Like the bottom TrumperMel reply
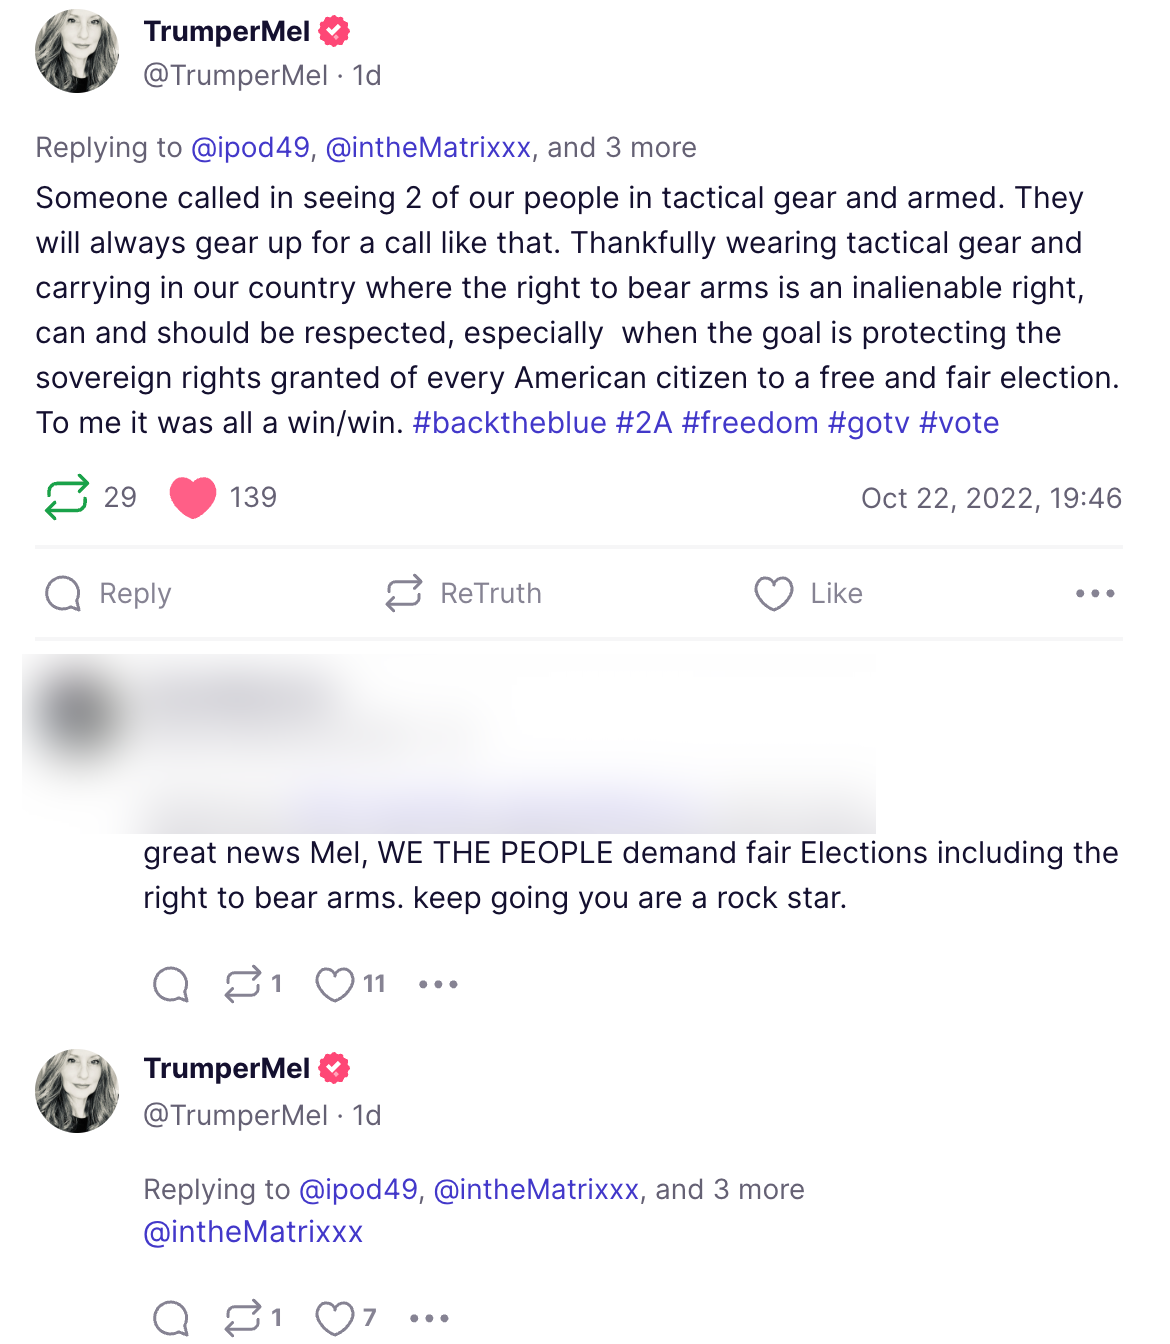 tap(335, 1318)
